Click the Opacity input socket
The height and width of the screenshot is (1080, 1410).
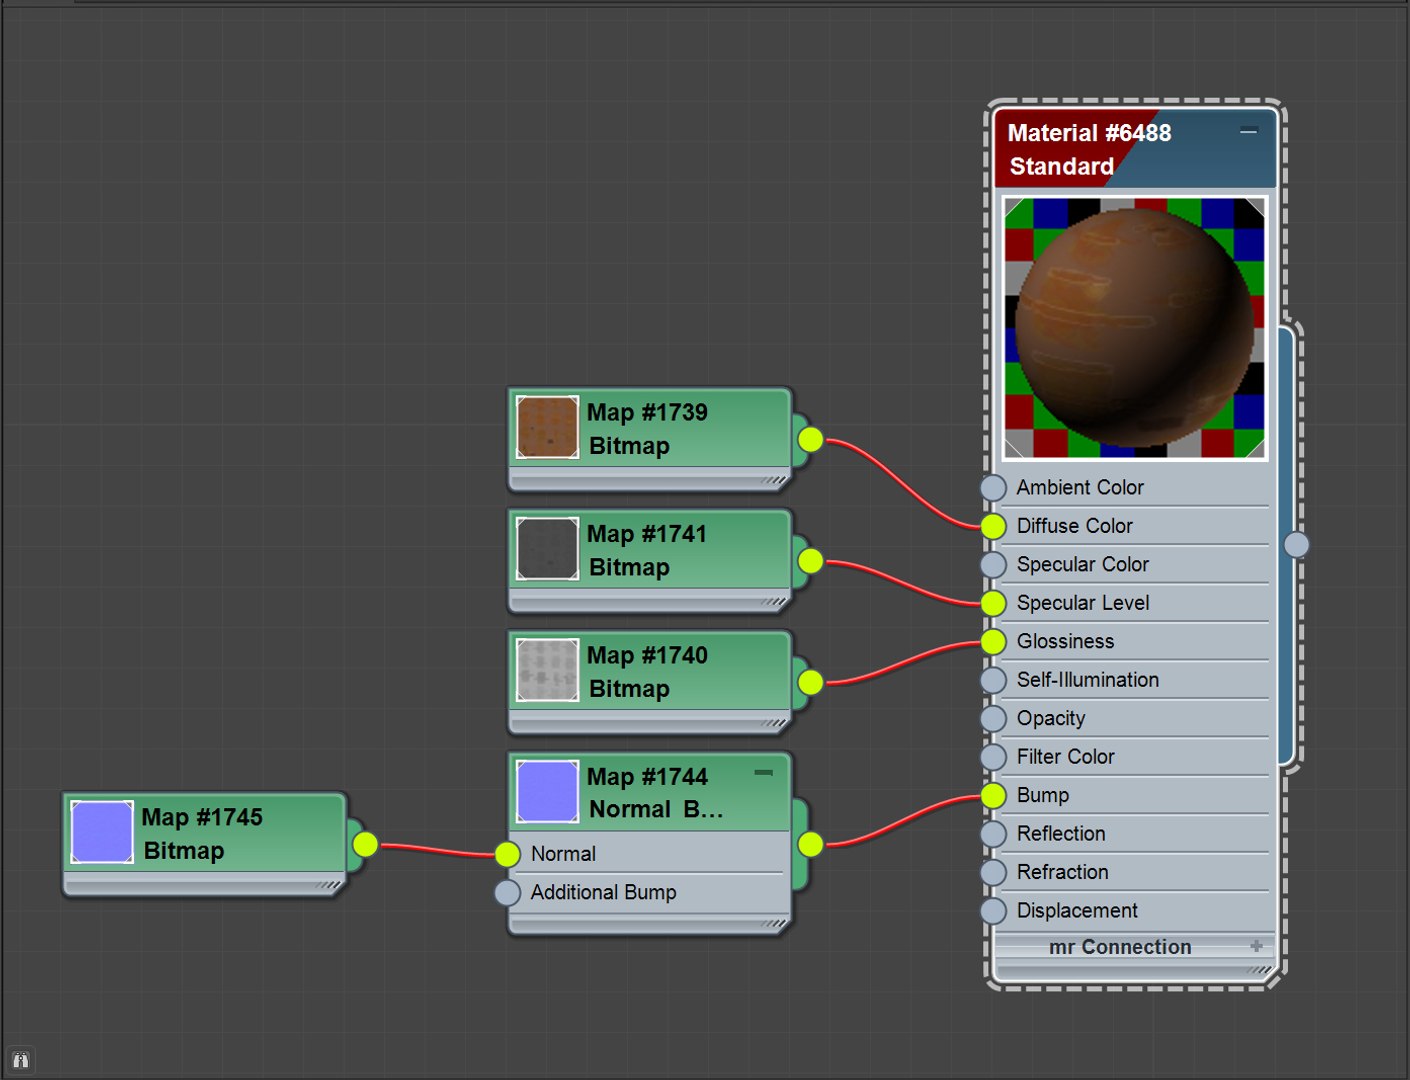point(993,719)
